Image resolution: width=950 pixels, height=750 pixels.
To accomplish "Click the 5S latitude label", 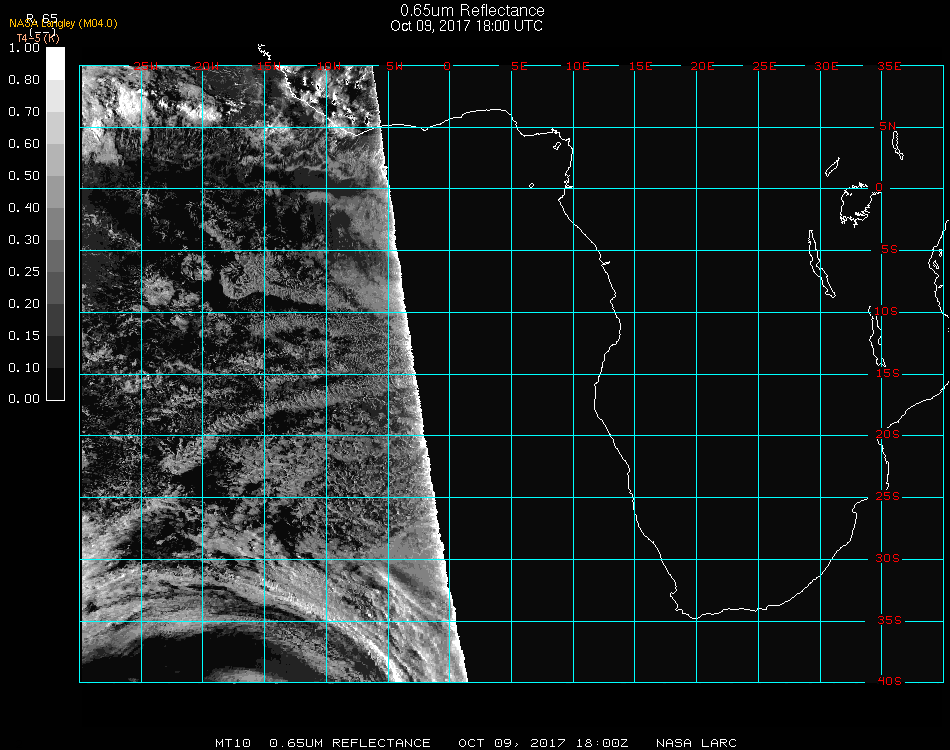I will tap(889, 250).
